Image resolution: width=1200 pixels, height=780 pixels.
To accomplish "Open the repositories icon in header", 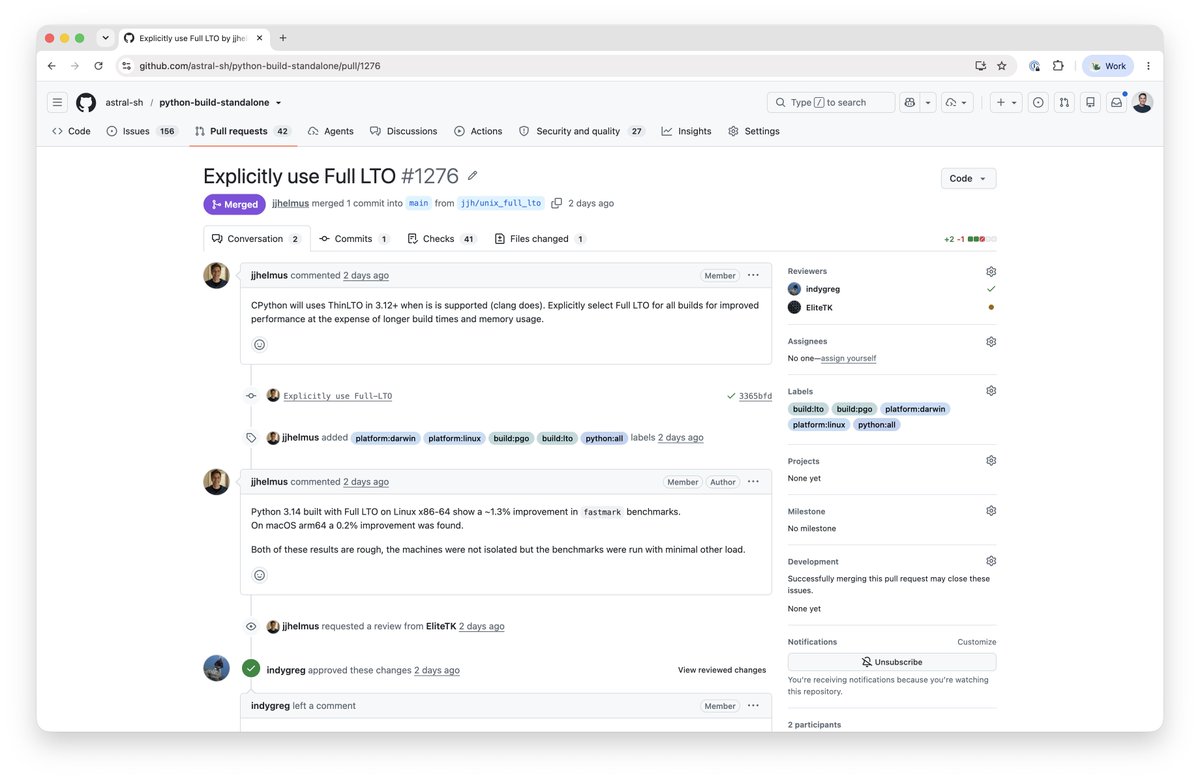I will point(1090,102).
